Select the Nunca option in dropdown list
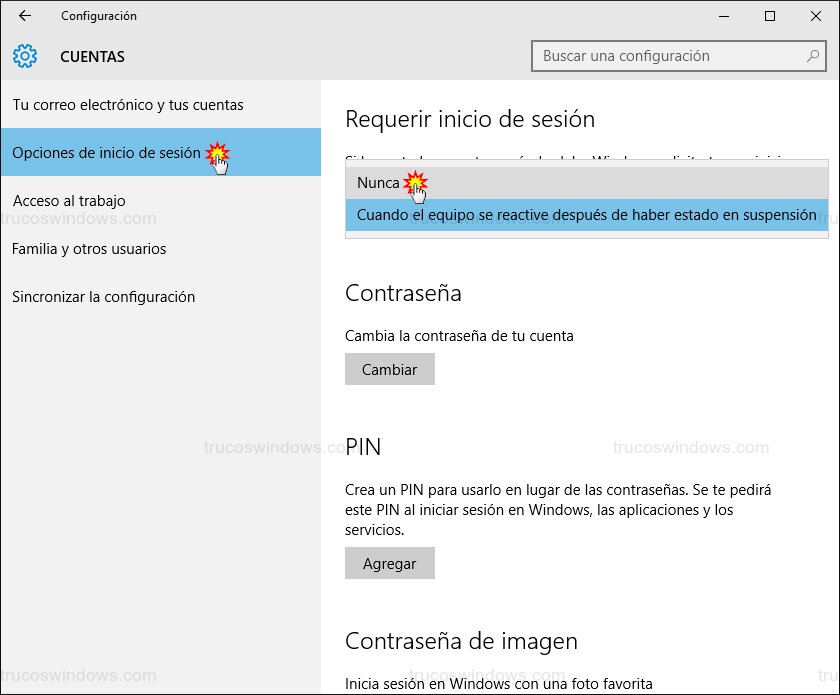The height and width of the screenshot is (695, 840). pos(378,183)
